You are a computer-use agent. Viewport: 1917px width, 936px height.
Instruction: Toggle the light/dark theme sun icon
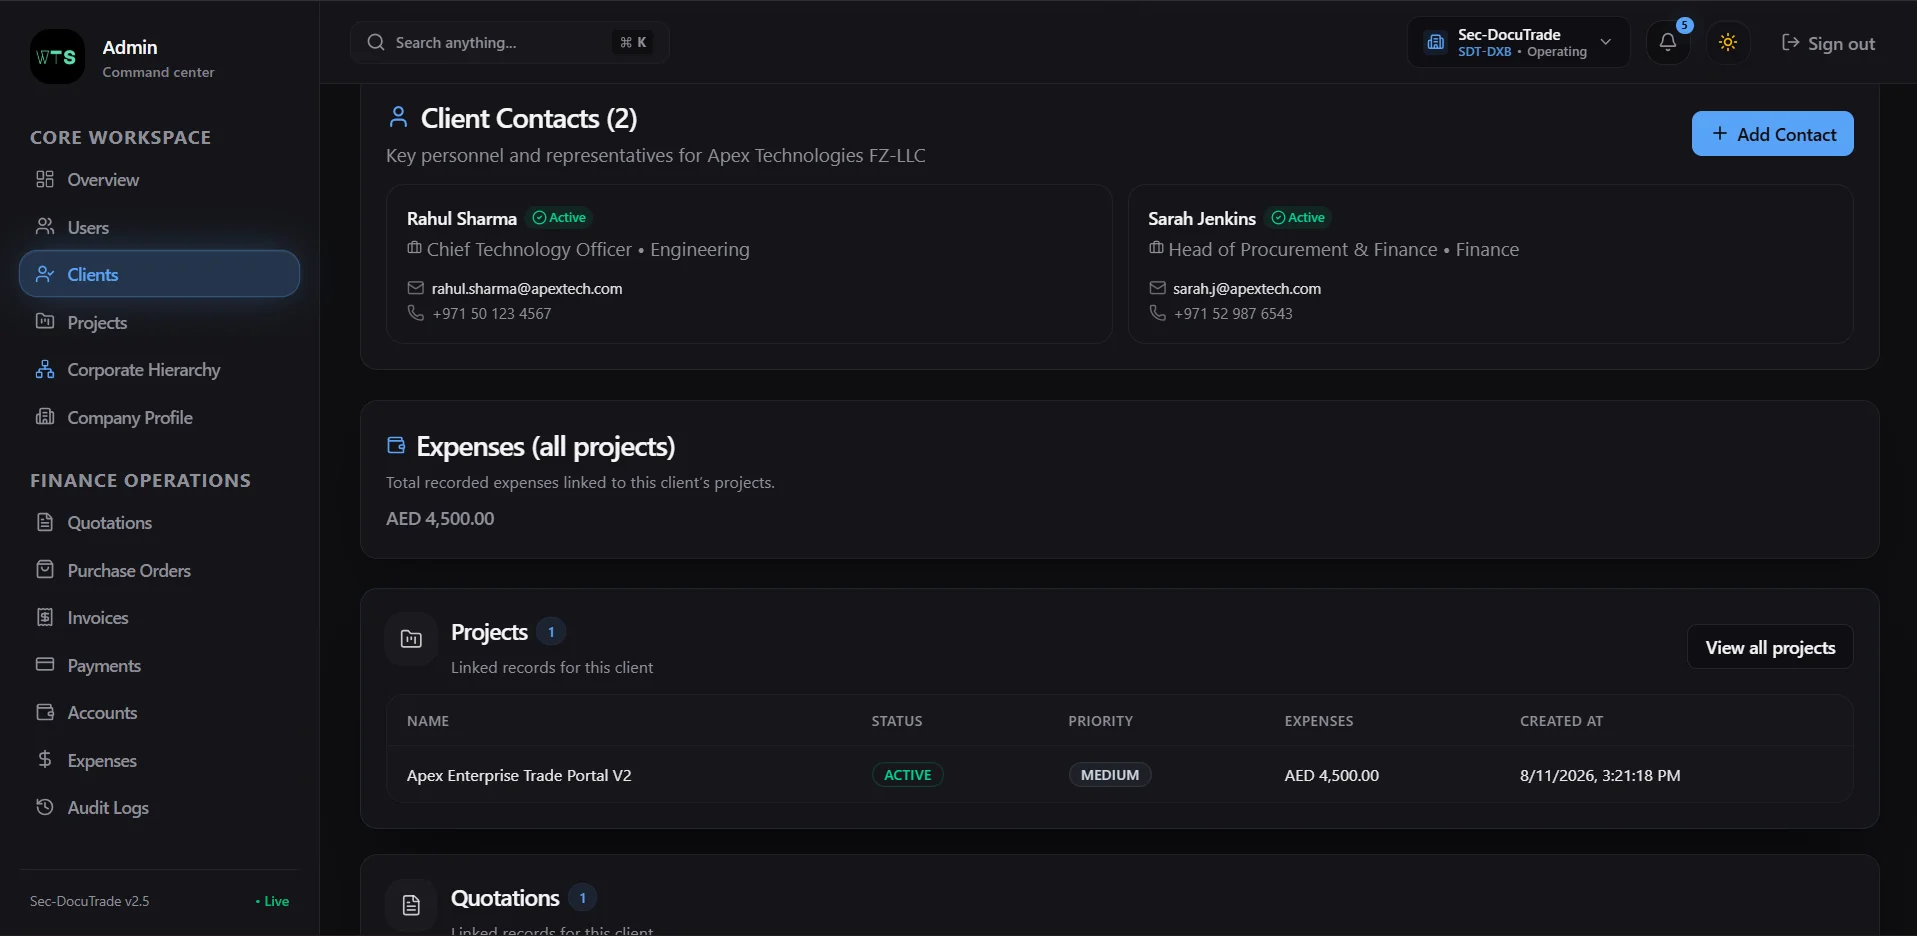(x=1728, y=42)
